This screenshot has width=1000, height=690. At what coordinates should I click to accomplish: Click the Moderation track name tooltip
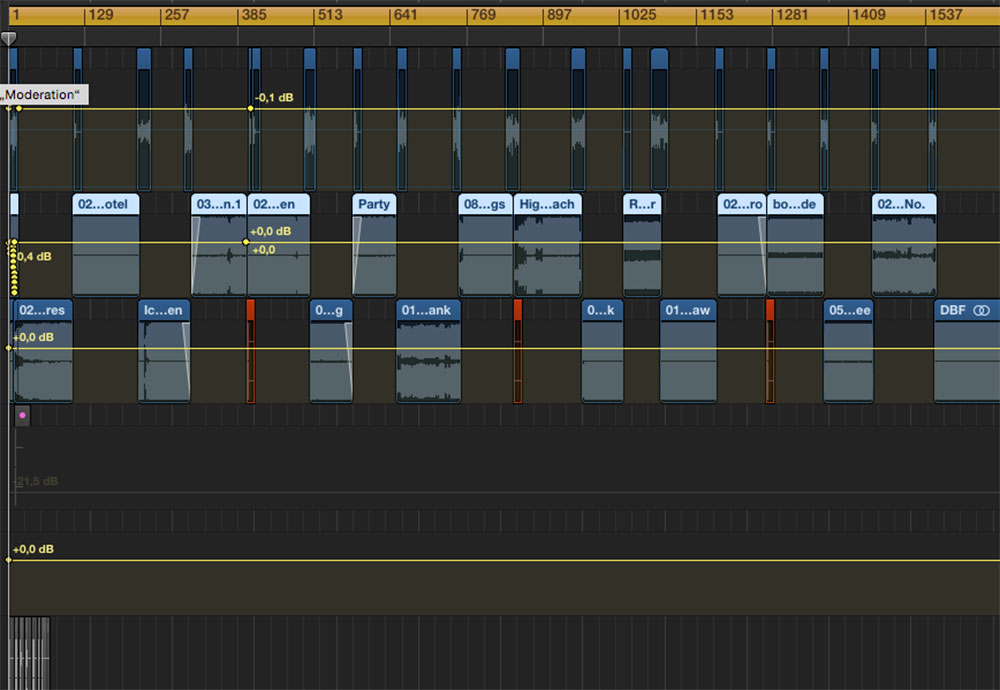click(44, 95)
